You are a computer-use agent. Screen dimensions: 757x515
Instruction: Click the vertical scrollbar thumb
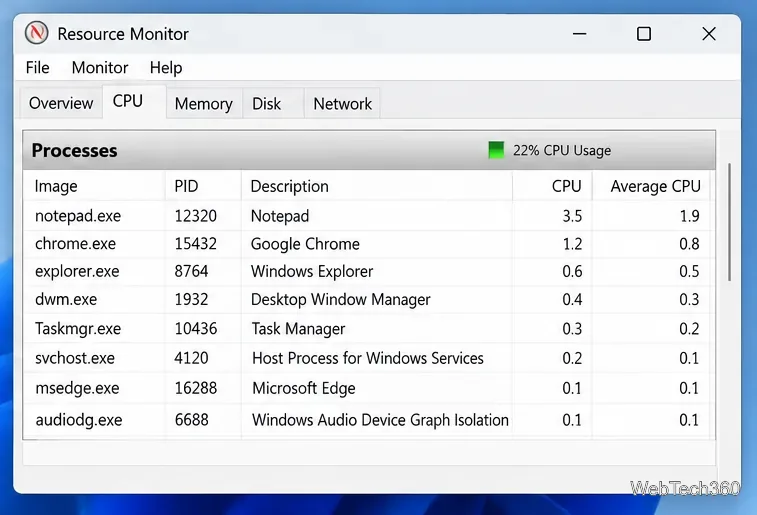[729, 223]
